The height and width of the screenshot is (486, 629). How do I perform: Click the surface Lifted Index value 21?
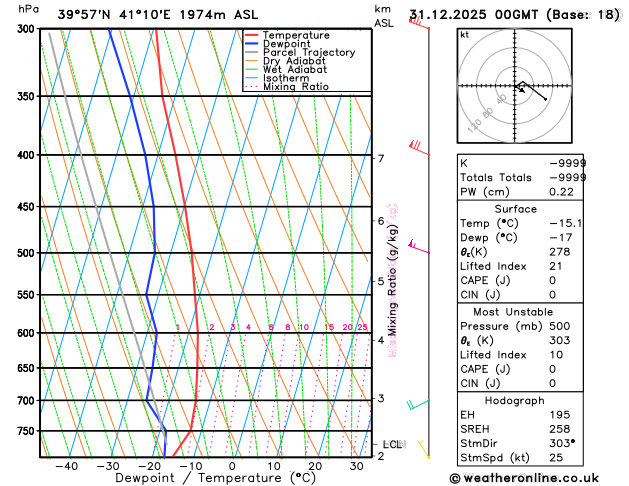556,266
